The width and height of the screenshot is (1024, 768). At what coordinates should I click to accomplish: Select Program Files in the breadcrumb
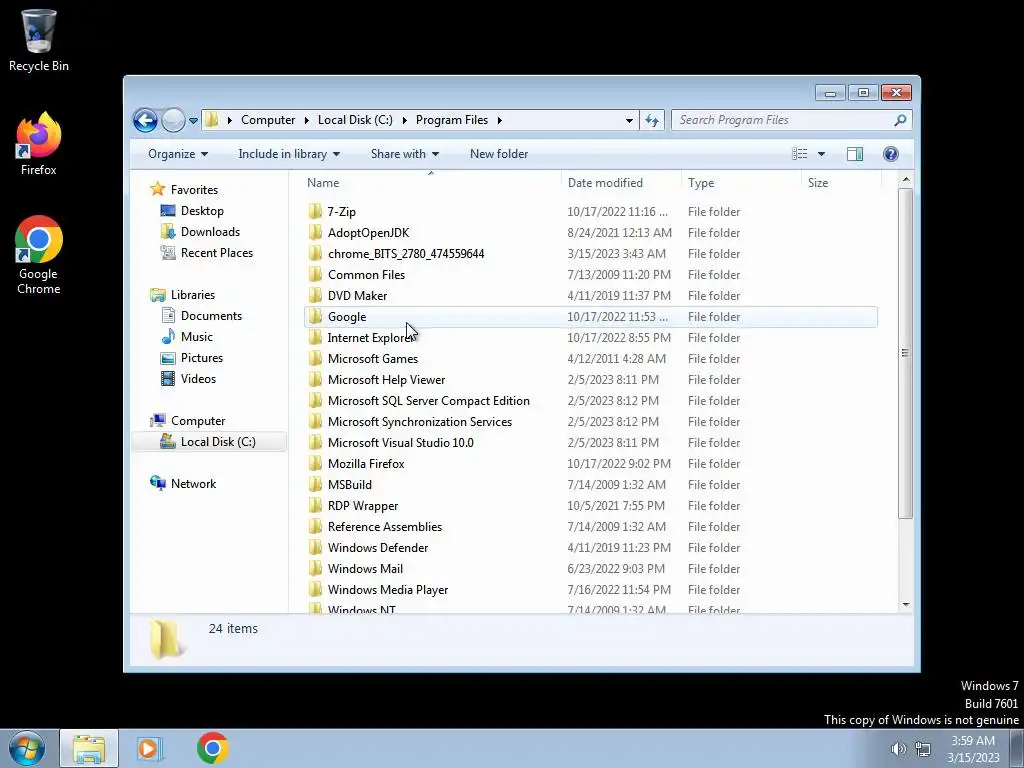pyautogui.click(x=452, y=120)
